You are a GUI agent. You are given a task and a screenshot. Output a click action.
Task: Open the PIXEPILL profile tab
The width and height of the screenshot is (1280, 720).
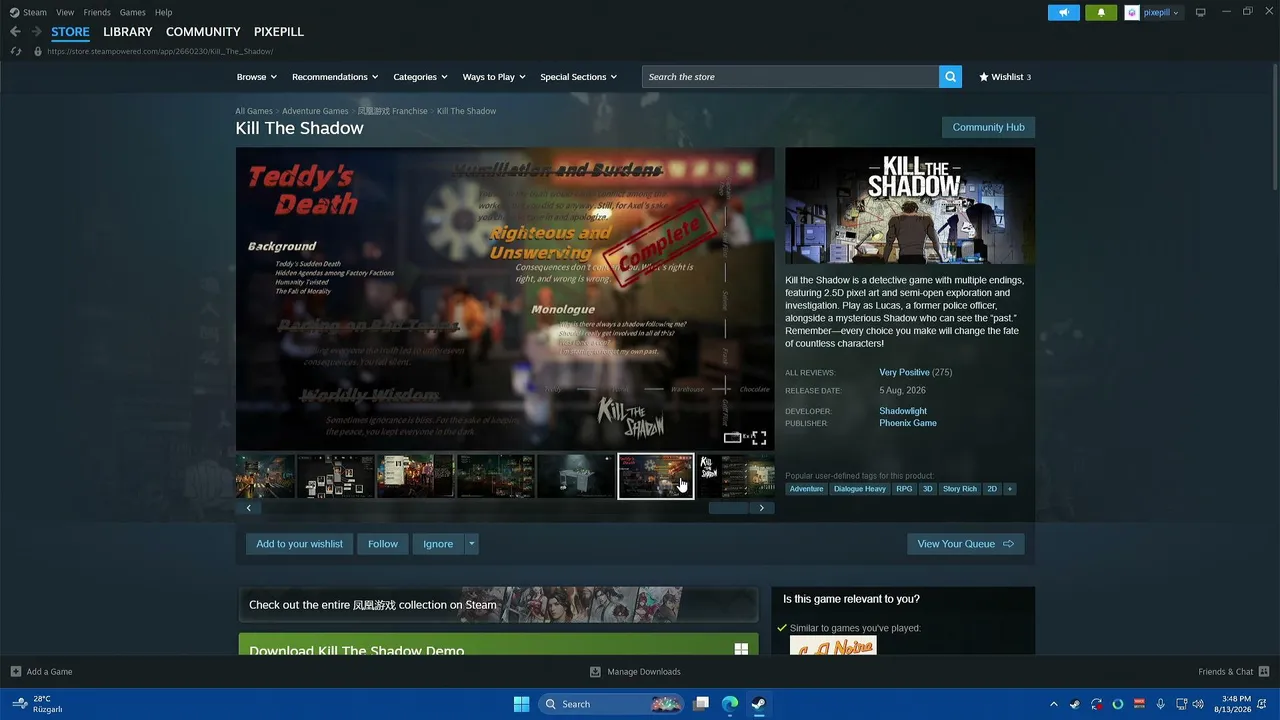point(279,32)
